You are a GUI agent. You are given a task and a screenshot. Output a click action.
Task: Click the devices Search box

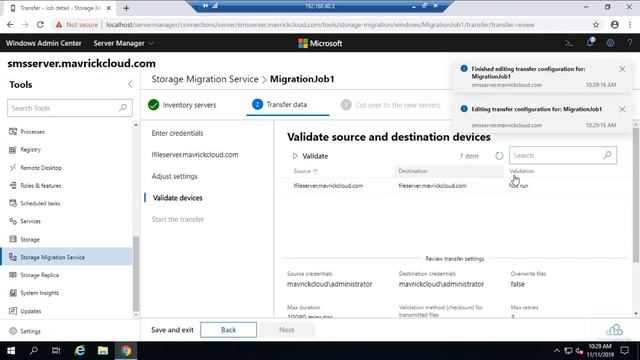[563, 156]
